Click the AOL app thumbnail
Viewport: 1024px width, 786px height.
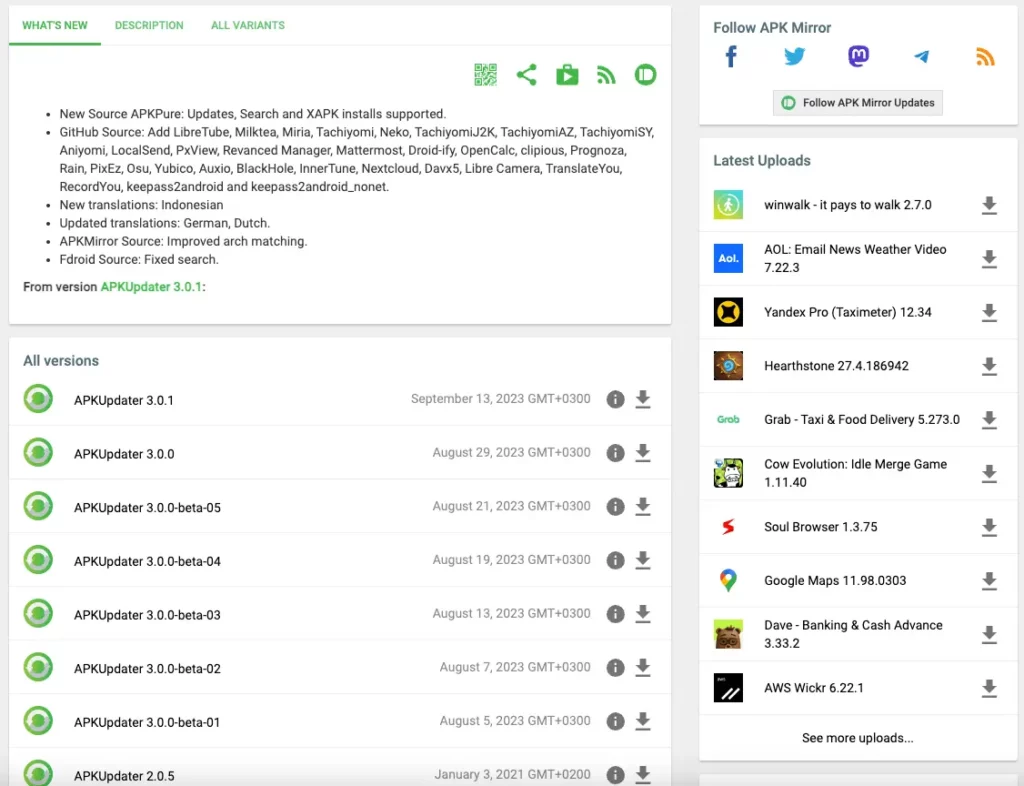point(728,259)
